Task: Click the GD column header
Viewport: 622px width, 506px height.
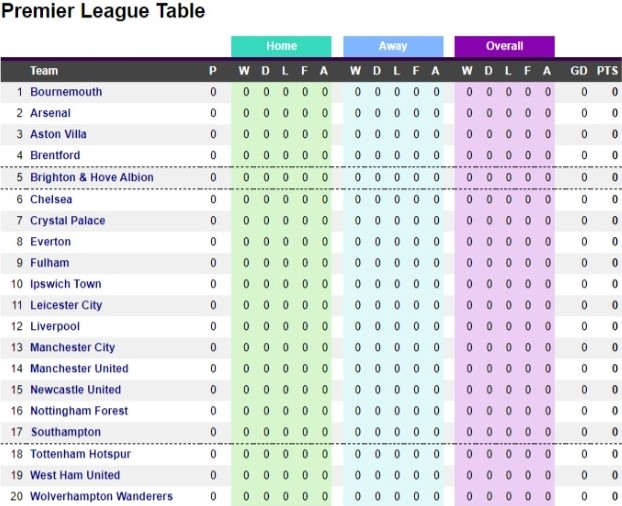Action: (x=579, y=71)
